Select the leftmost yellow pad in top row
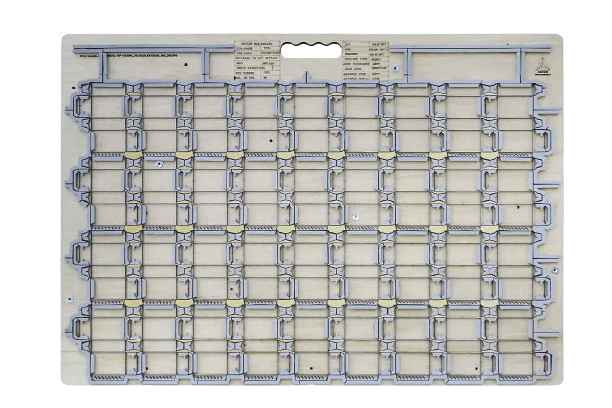 pyautogui.click(x=133, y=156)
